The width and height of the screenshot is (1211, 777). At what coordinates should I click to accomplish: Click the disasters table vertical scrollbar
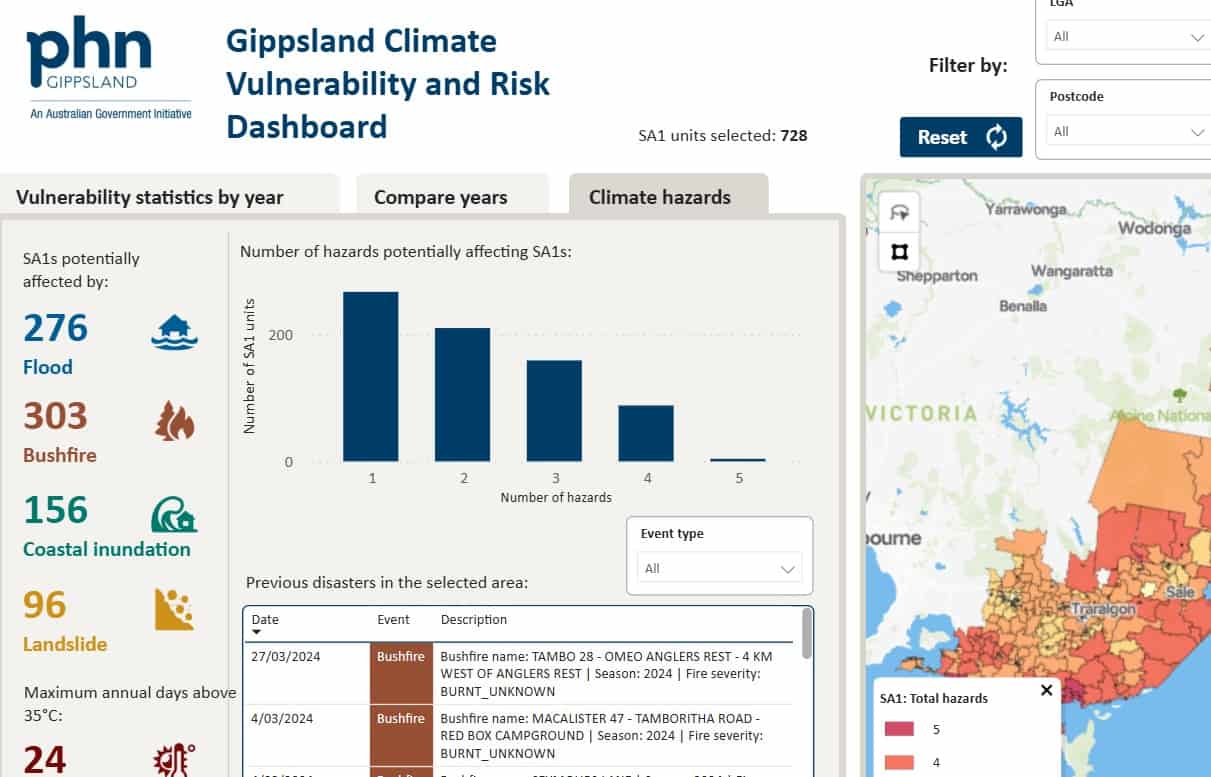click(x=806, y=635)
